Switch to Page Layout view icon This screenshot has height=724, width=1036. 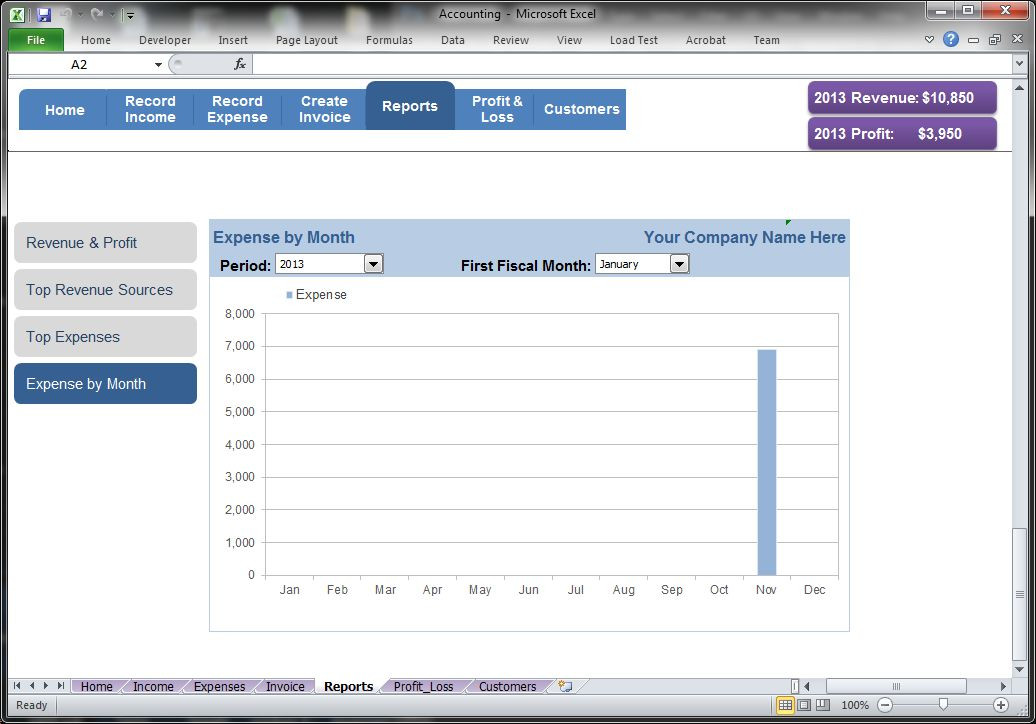click(x=804, y=705)
